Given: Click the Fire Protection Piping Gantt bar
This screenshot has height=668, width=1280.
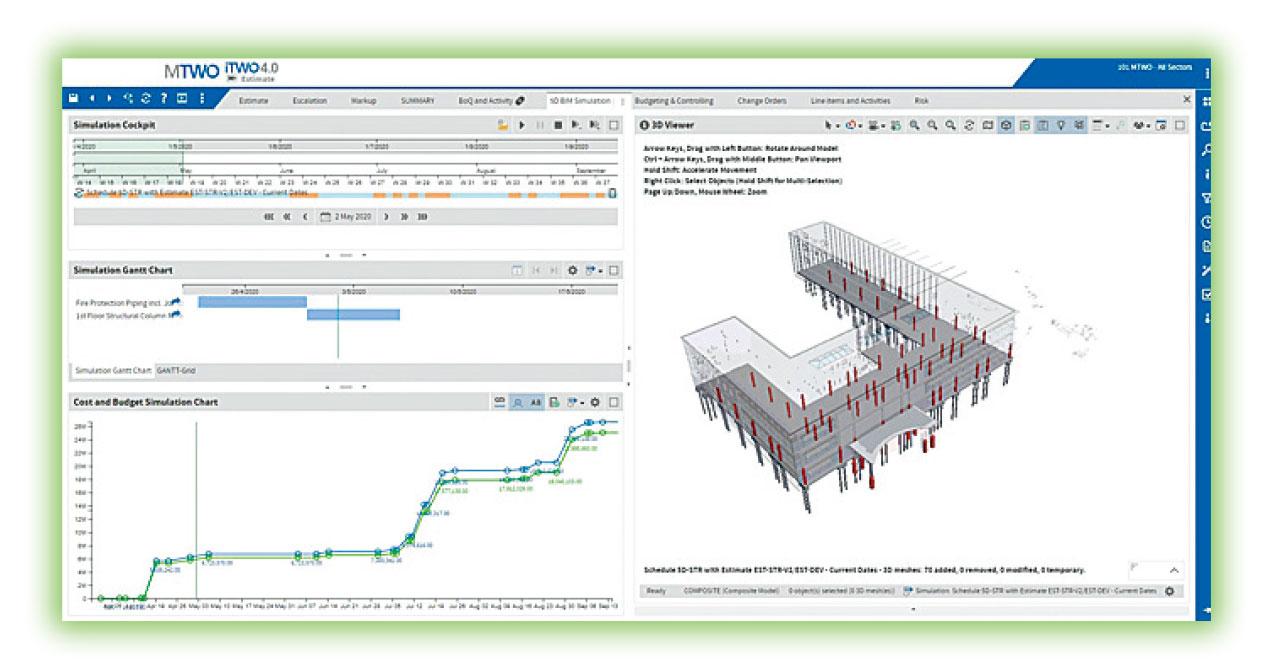Looking at the screenshot, I should [x=252, y=301].
